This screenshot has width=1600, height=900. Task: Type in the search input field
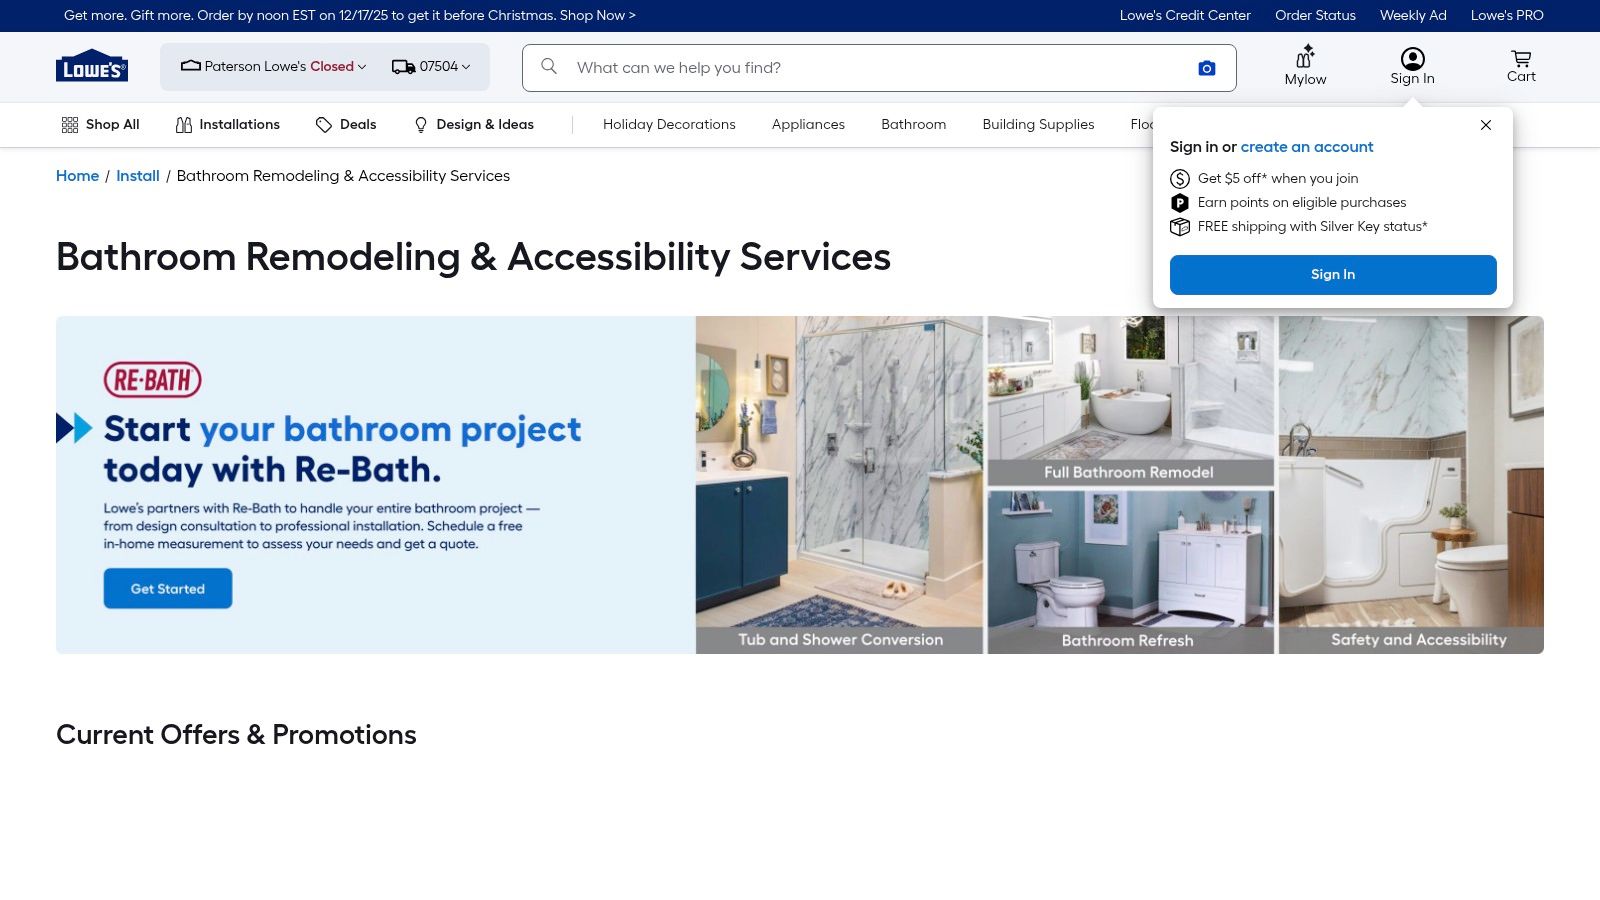[x=870, y=68]
